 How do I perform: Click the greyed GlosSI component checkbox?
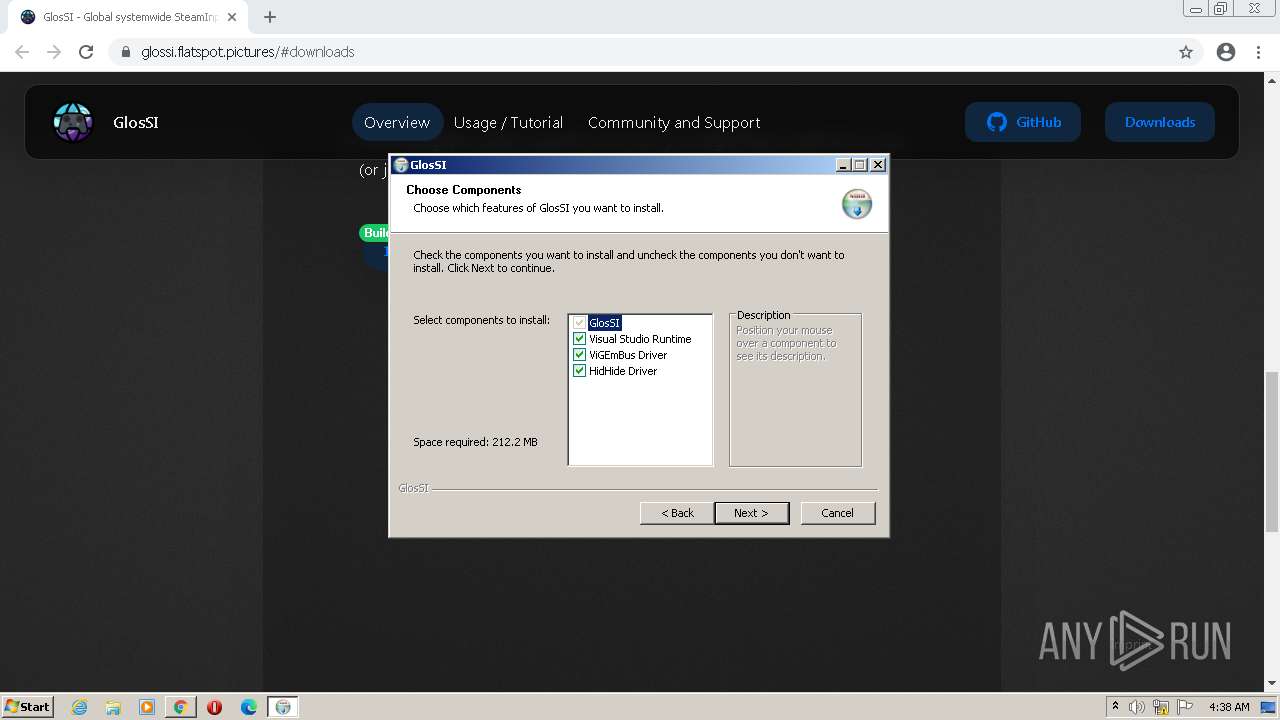[579, 323]
